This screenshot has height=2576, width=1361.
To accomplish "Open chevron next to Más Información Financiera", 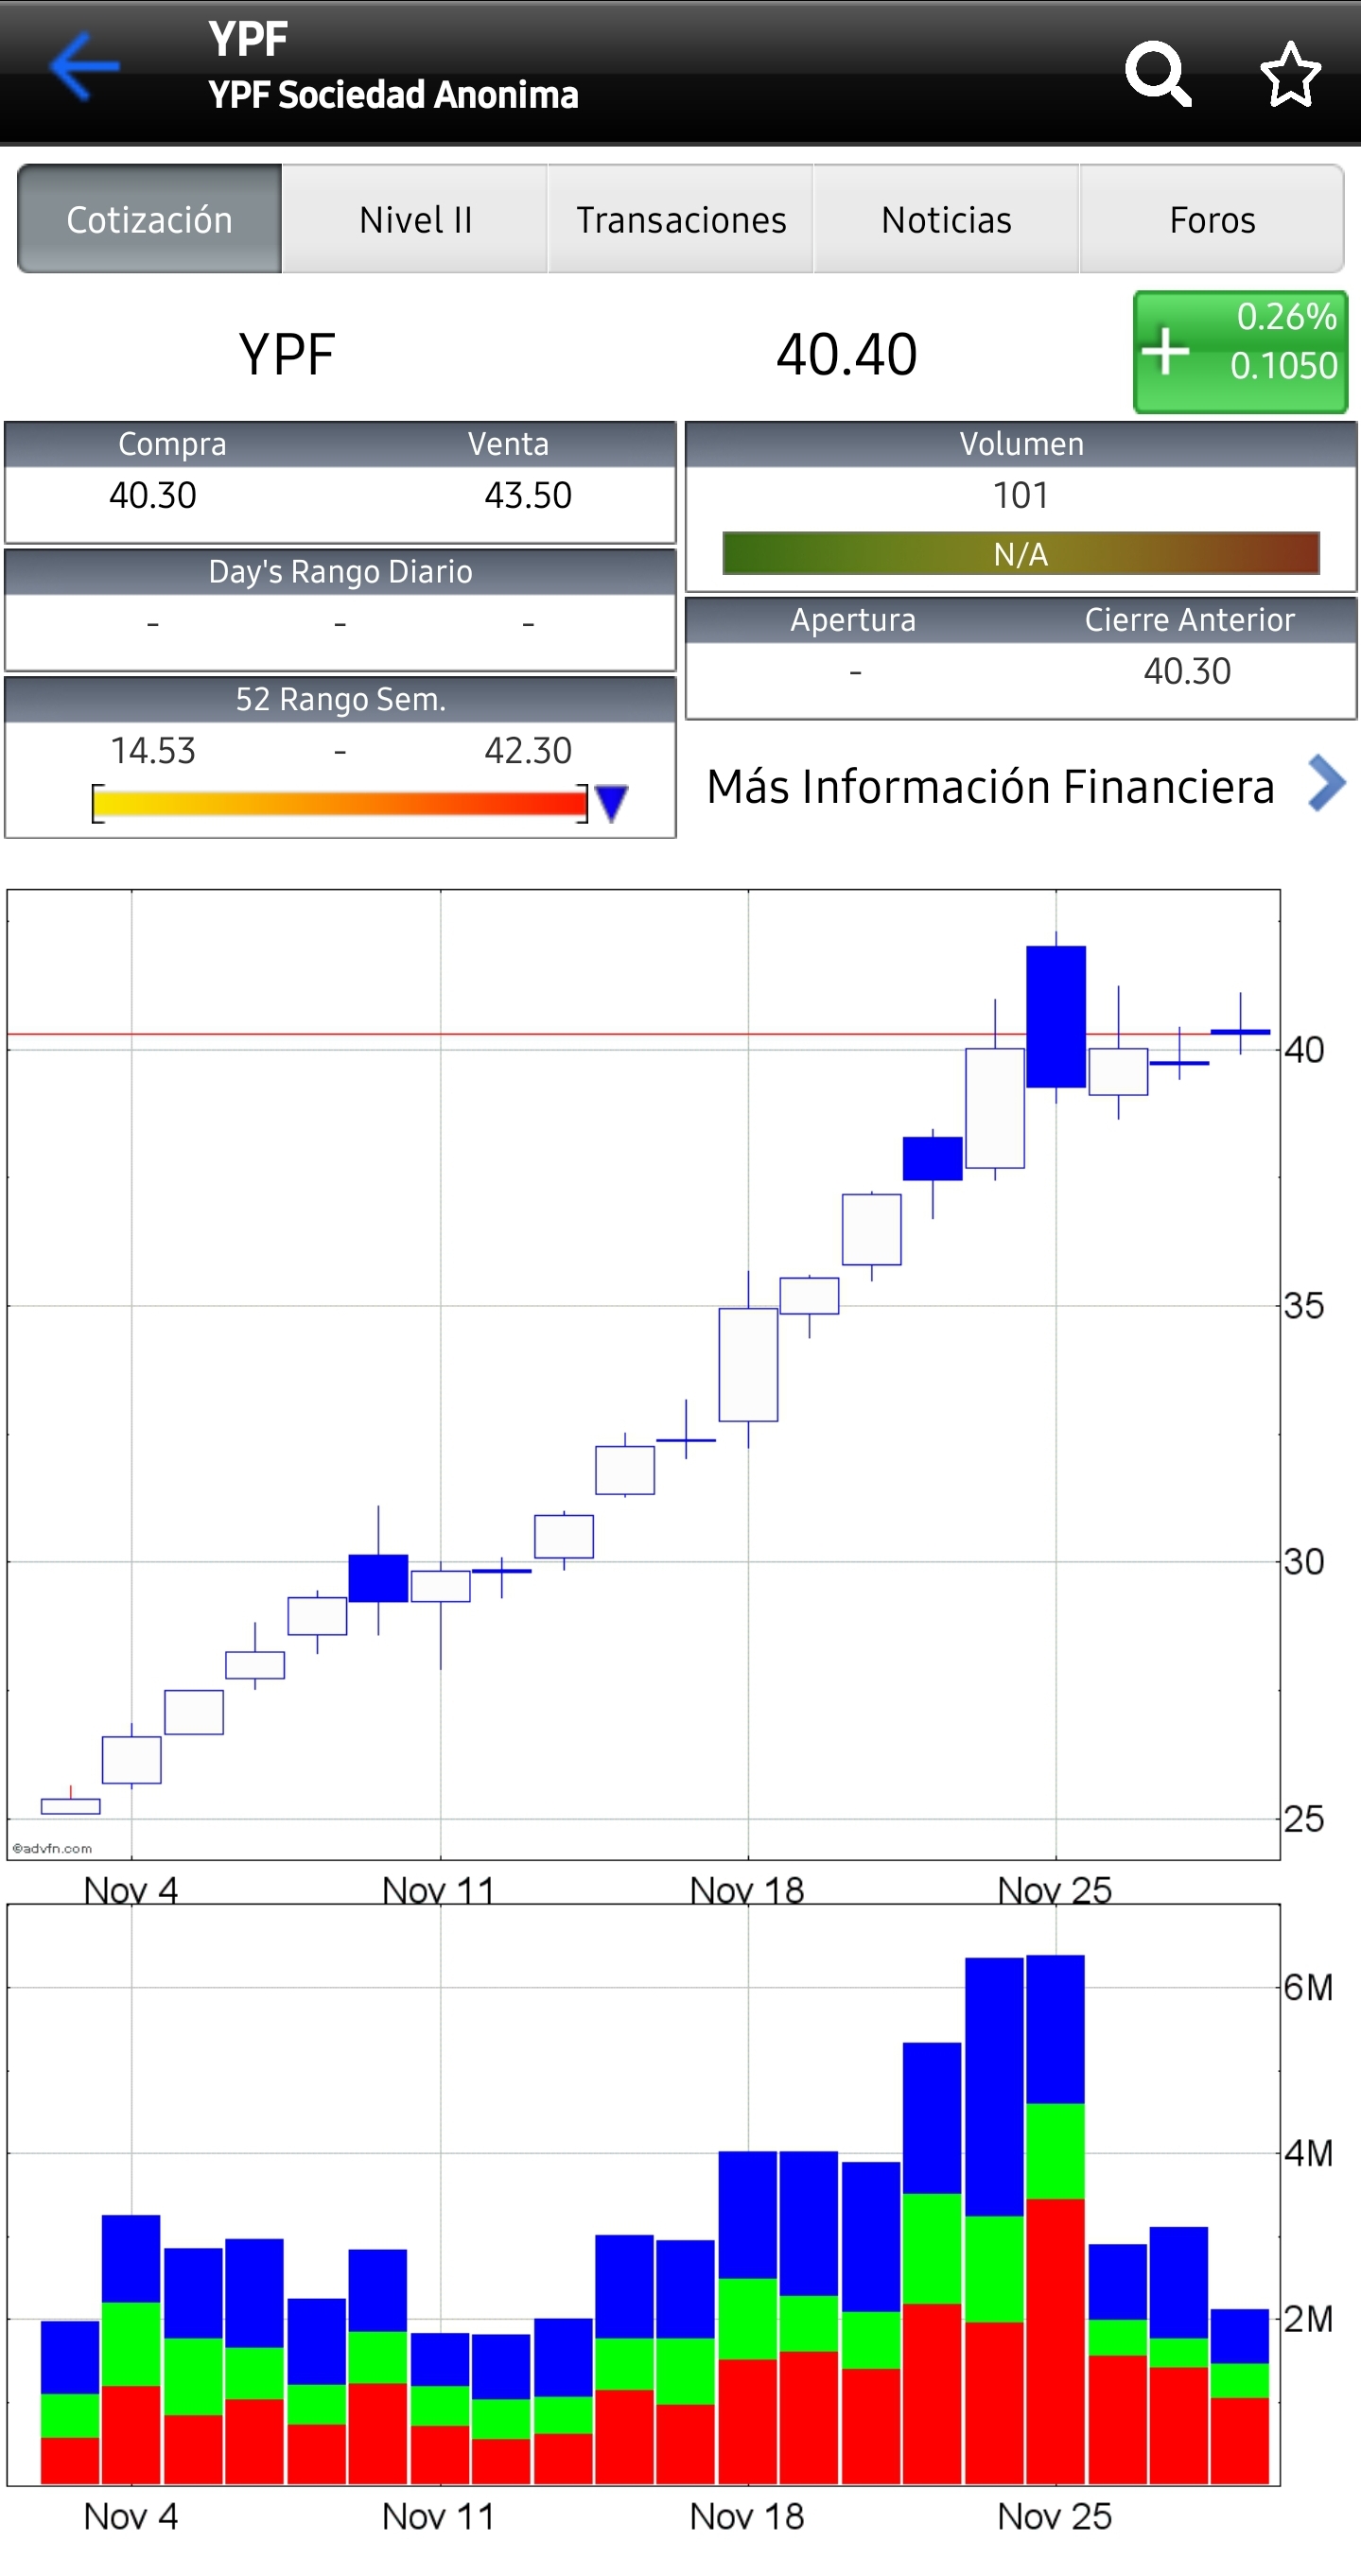I will pos(1327,783).
